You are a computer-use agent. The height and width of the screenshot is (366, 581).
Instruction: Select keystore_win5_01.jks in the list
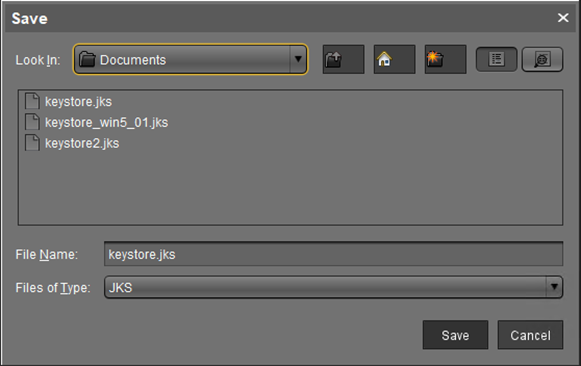pyautogui.click(x=106, y=122)
